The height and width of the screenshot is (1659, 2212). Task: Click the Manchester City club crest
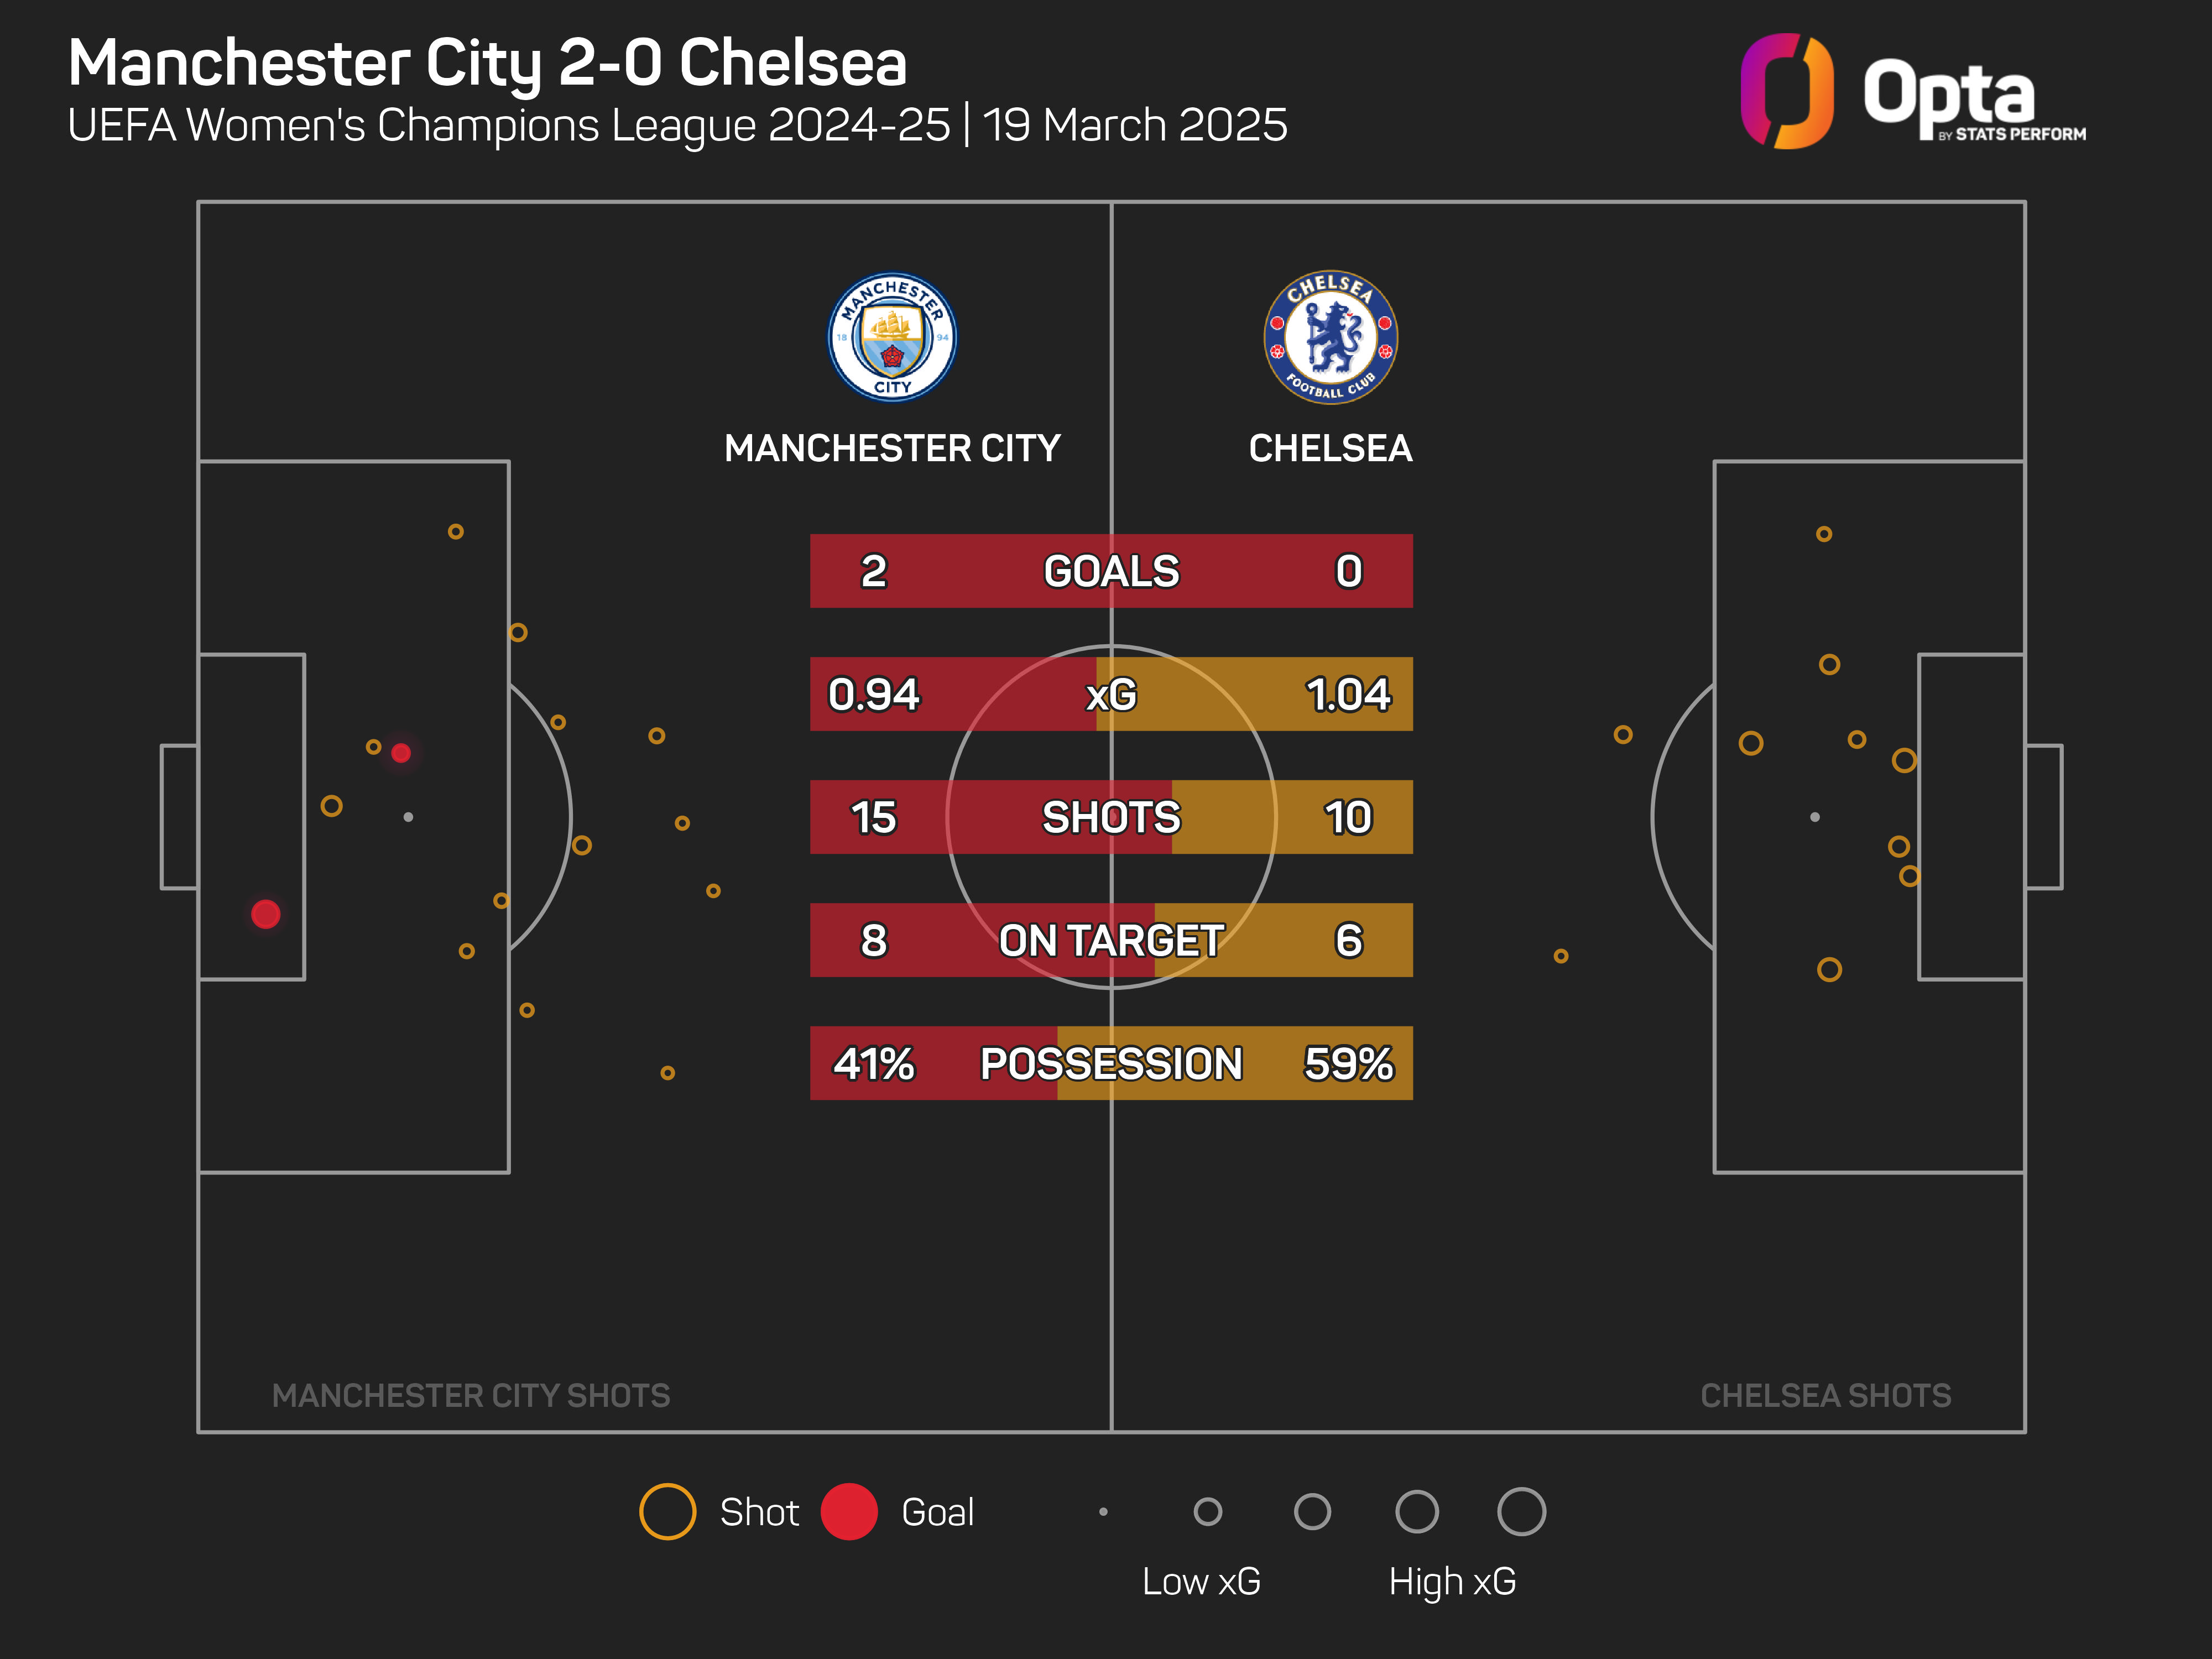pyautogui.click(x=892, y=337)
